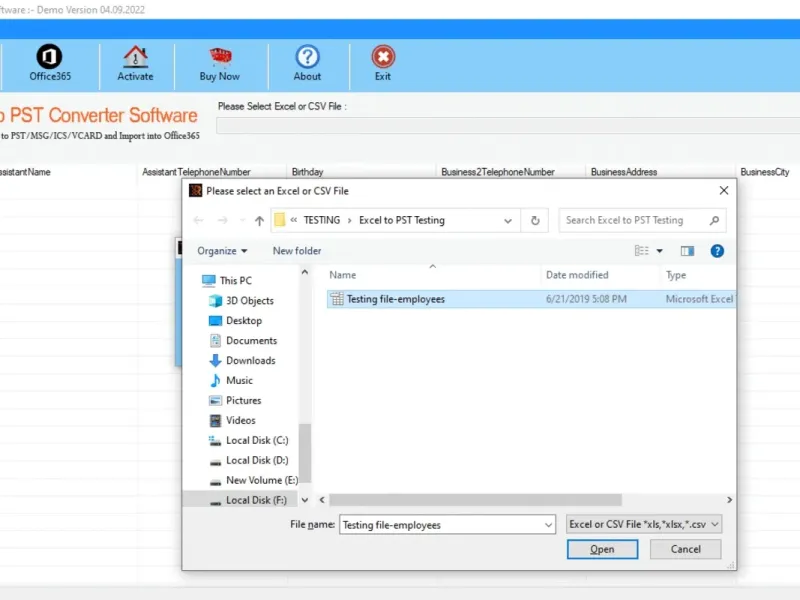This screenshot has height=600, width=800.
Task: Click TESTING in the breadcrumb path
Action: [x=321, y=220]
